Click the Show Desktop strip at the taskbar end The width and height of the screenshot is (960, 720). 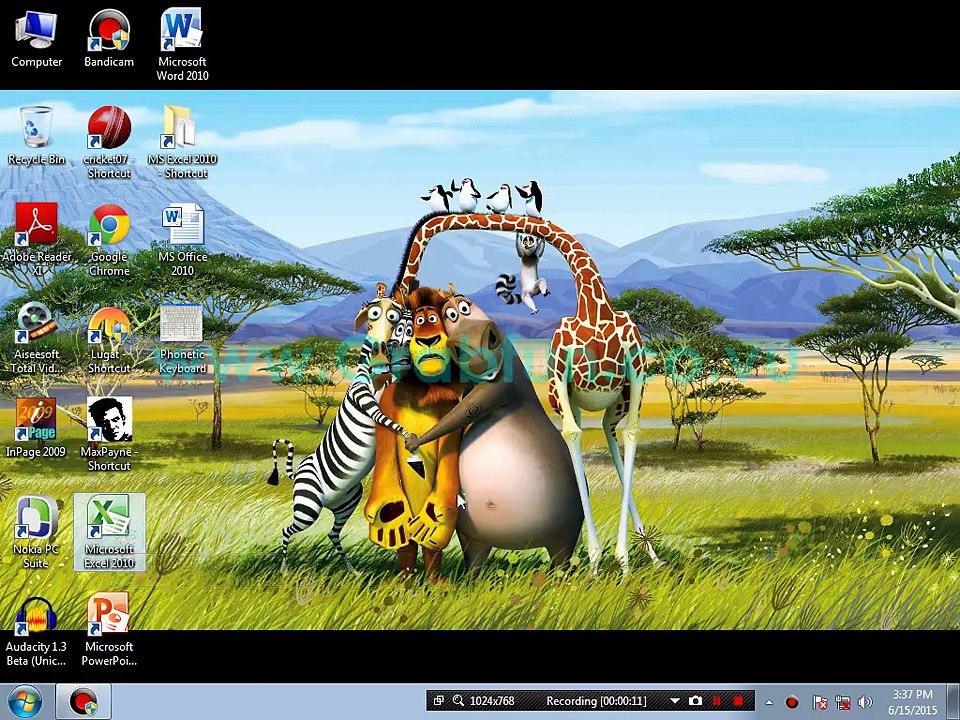tap(954, 702)
